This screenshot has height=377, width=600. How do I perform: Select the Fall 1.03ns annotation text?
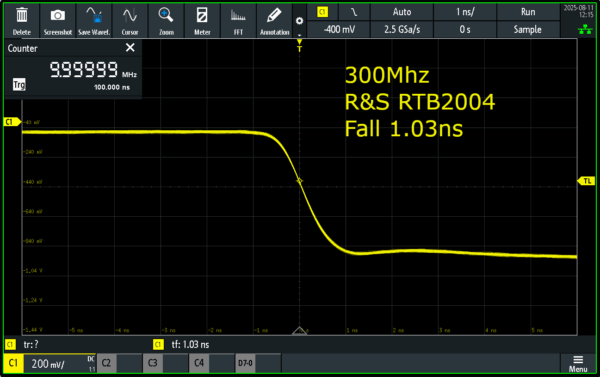pos(404,129)
